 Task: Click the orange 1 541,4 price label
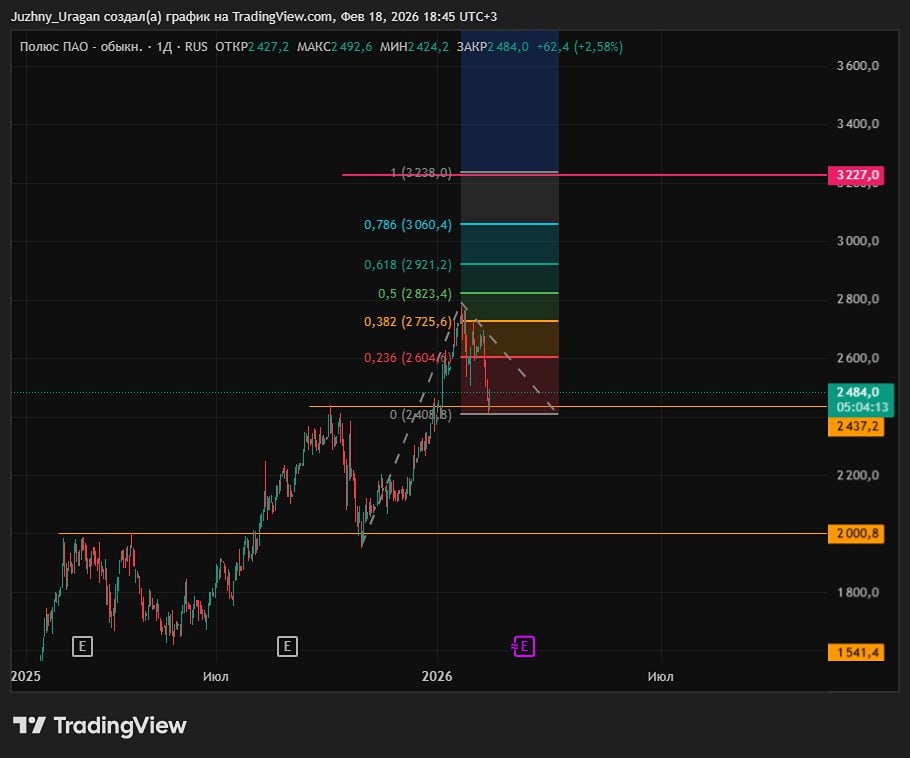[x=856, y=652]
